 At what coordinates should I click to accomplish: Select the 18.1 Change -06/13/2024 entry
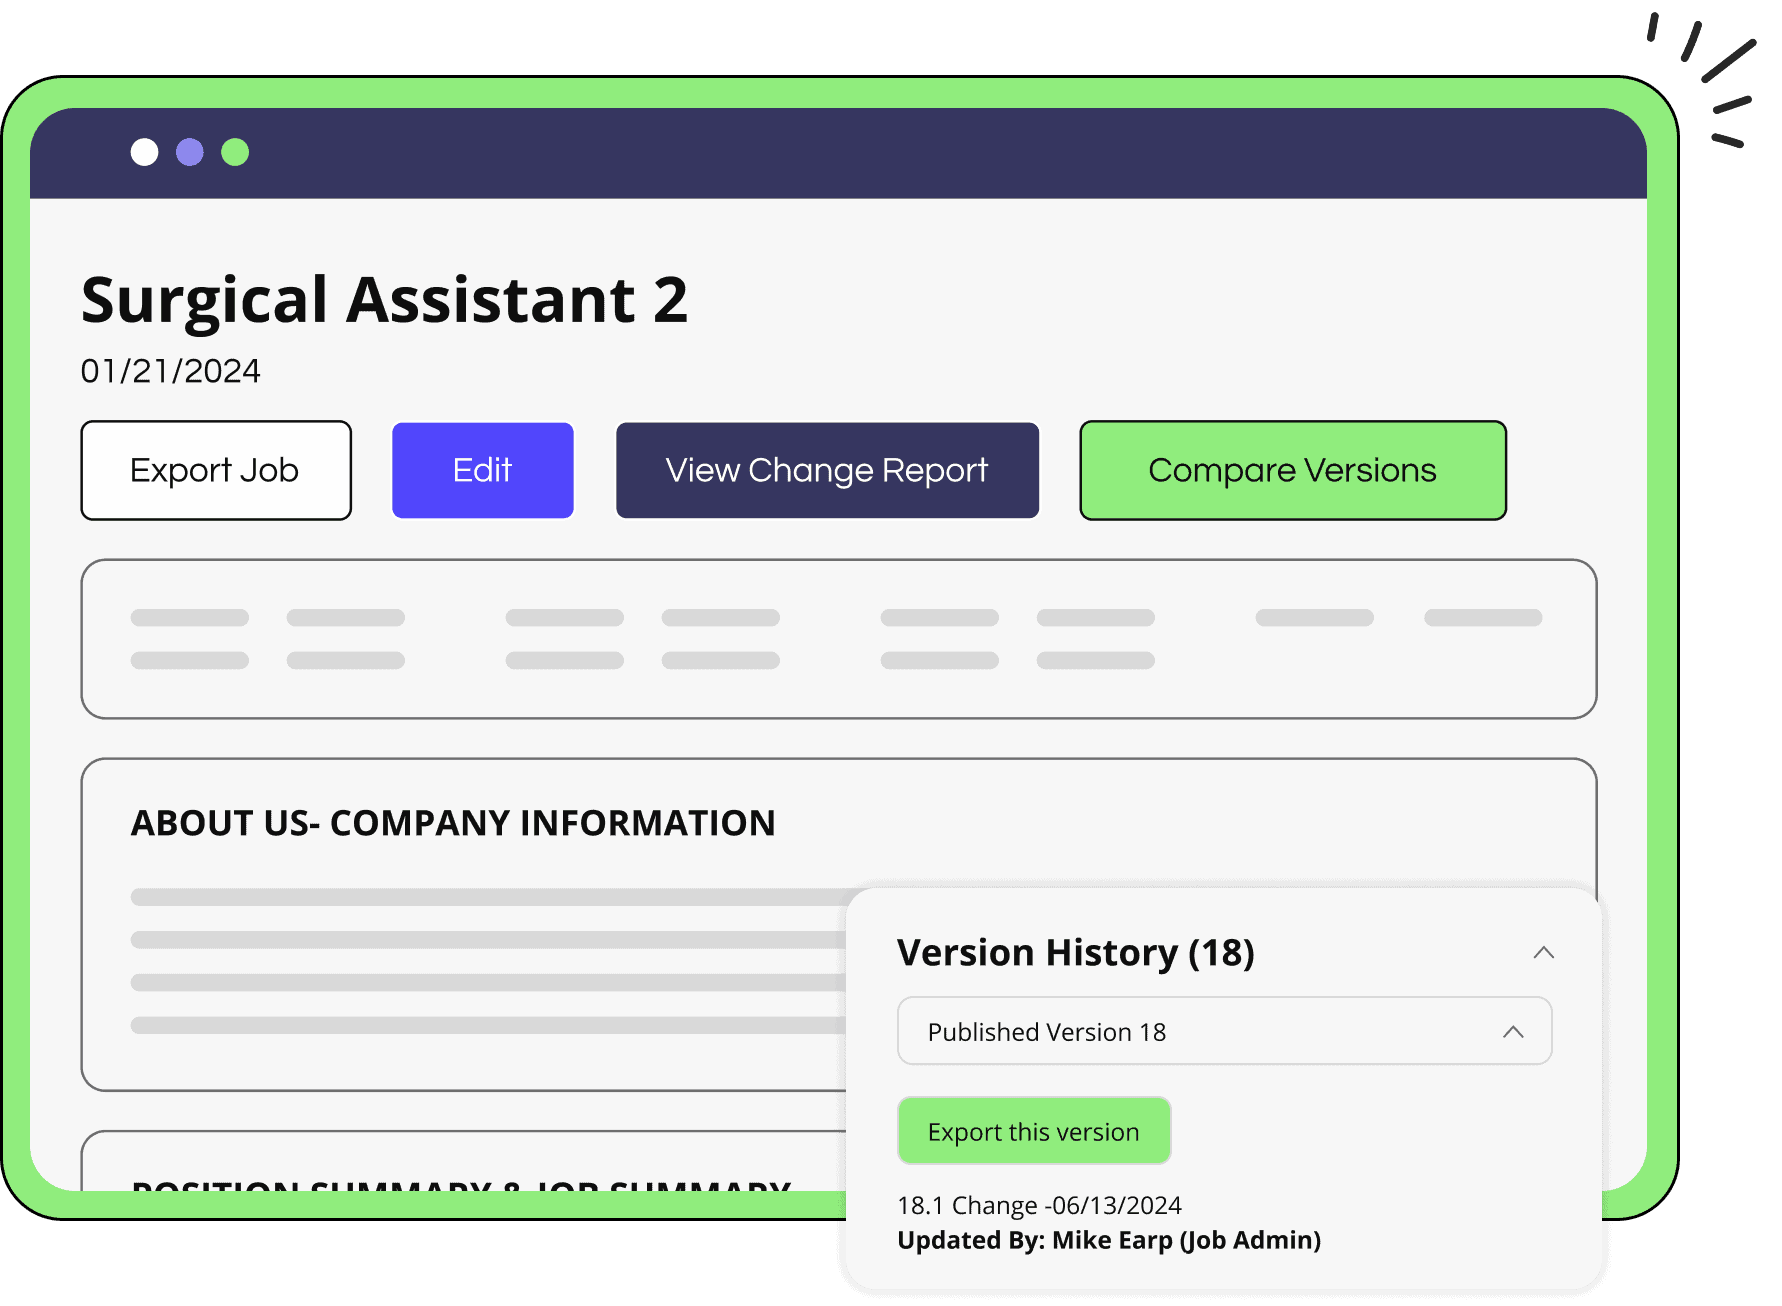tap(1039, 1205)
